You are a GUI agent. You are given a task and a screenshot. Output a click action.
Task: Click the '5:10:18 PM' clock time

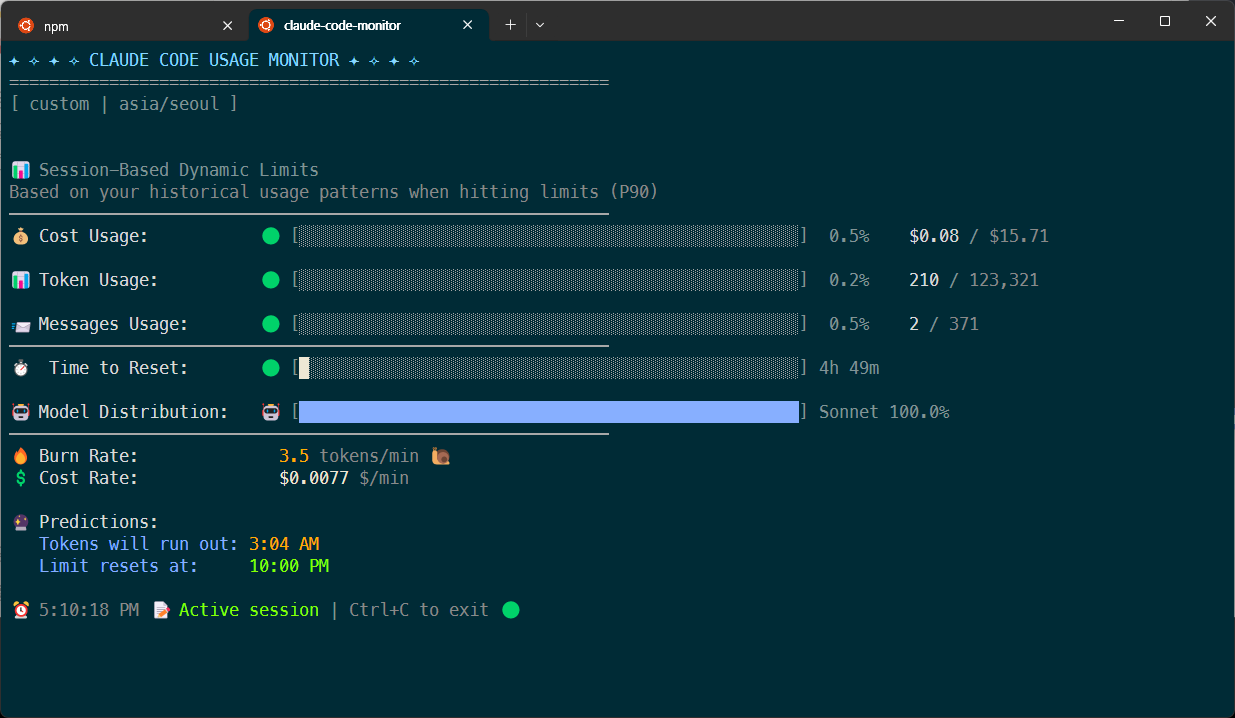pos(89,610)
